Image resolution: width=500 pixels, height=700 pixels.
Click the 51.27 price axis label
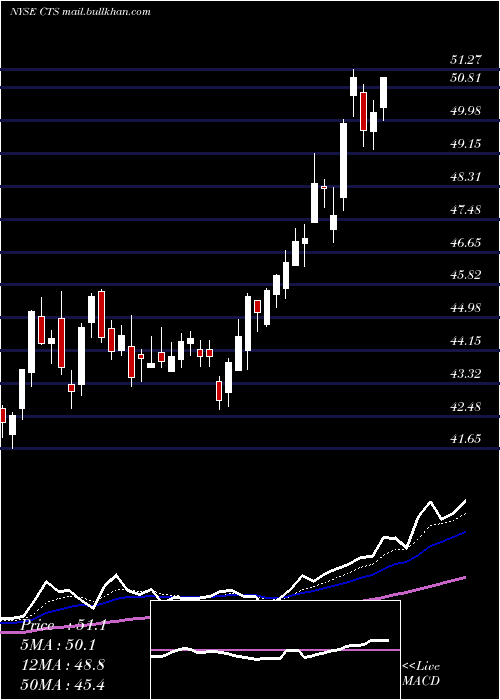click(x=466, y=60)
